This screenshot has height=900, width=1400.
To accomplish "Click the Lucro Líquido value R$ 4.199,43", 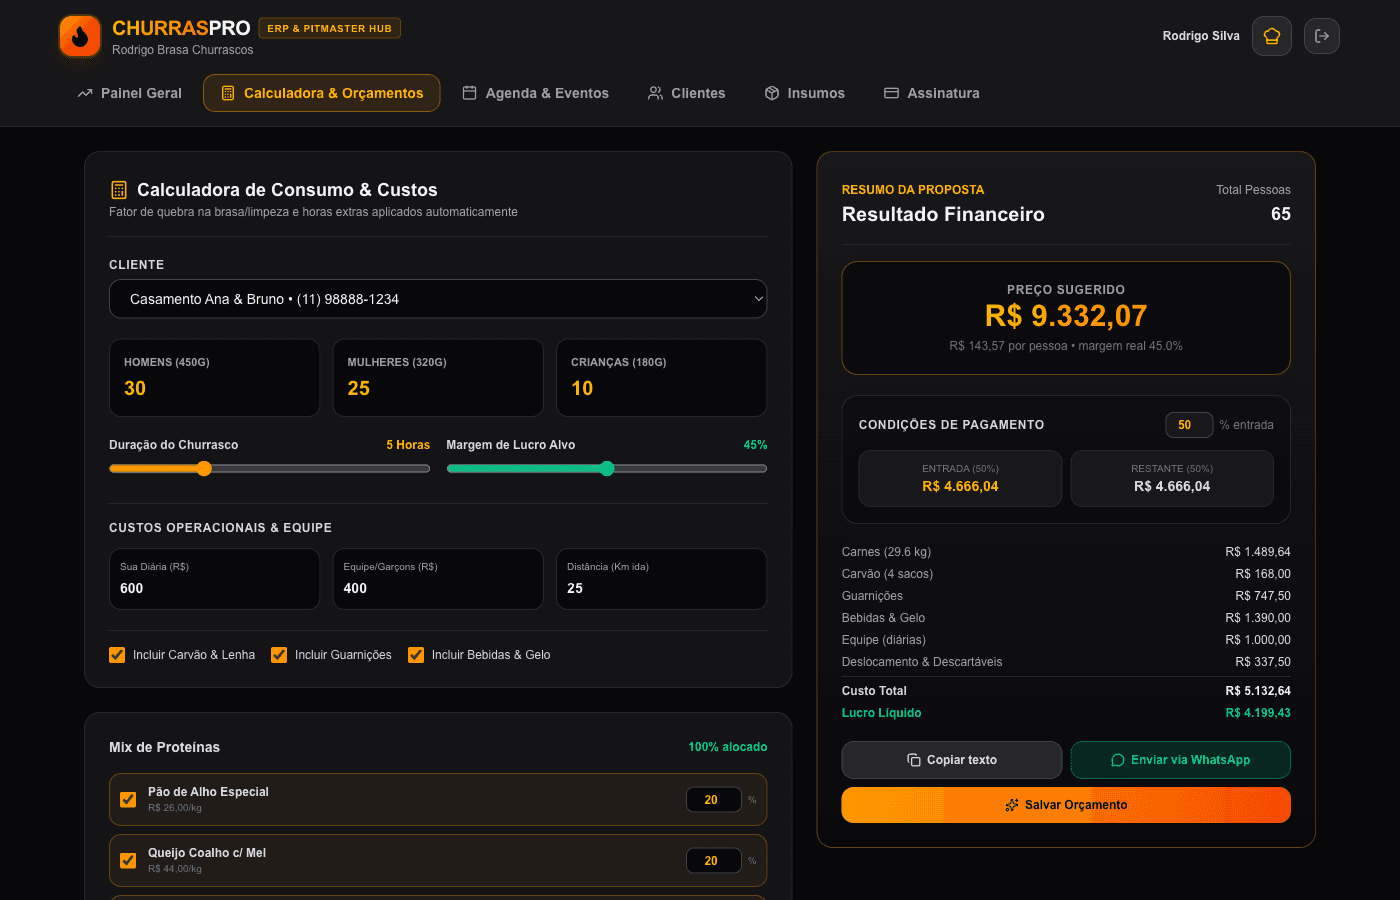I will [x=1258, y=713].
